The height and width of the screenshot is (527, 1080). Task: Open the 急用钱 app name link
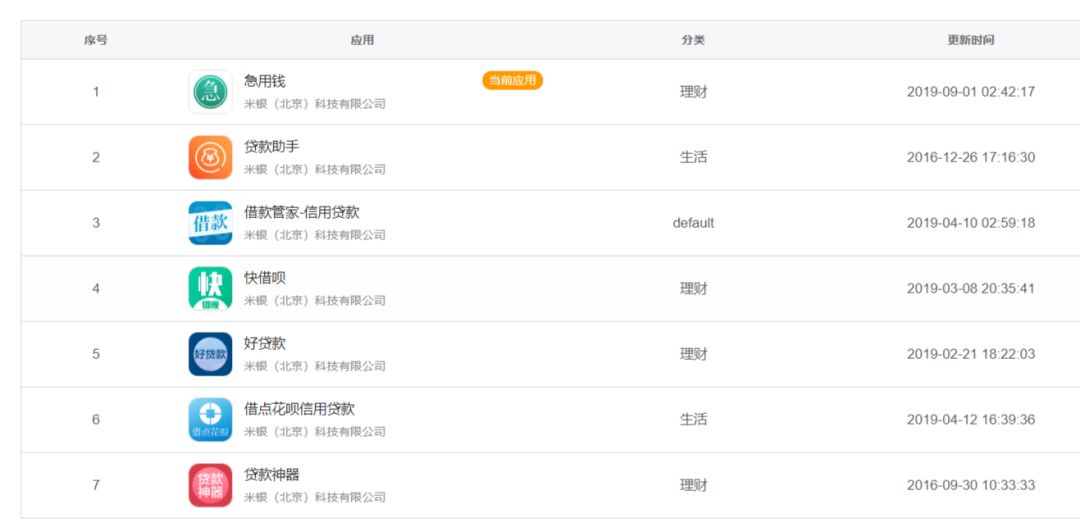[x=265, y=81]
